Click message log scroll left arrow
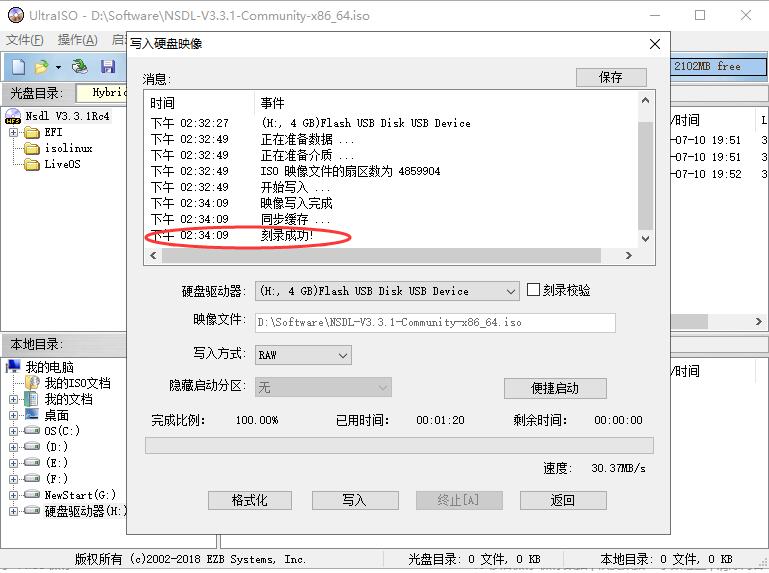This screenshot has height=573, width=769. coord(154,256)
